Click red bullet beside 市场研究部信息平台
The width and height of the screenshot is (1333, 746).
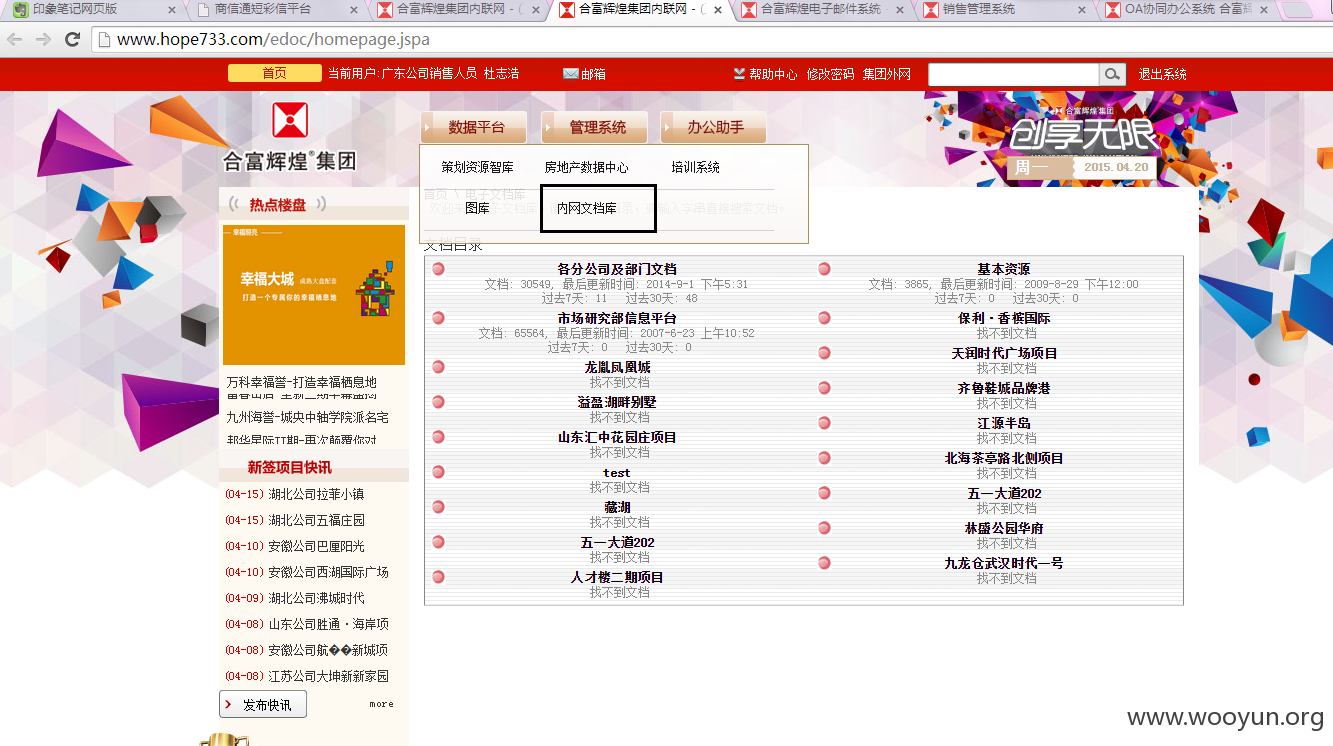[x=438, y=318]
